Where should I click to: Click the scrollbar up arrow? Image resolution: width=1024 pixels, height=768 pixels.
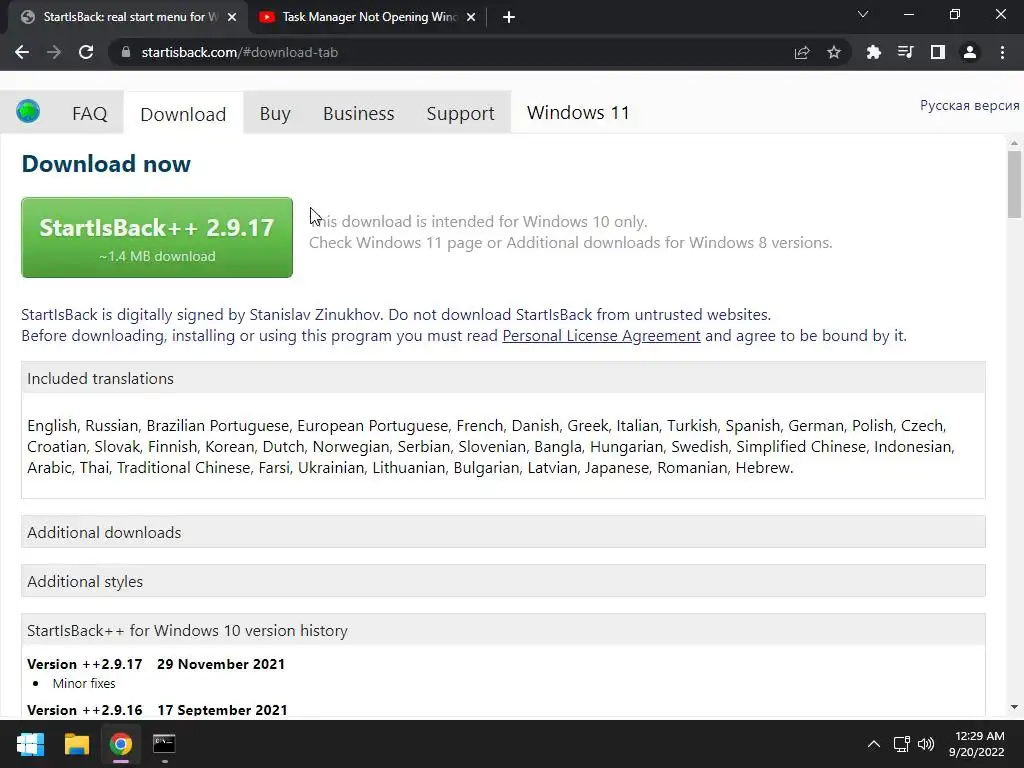pos(1014,142)
